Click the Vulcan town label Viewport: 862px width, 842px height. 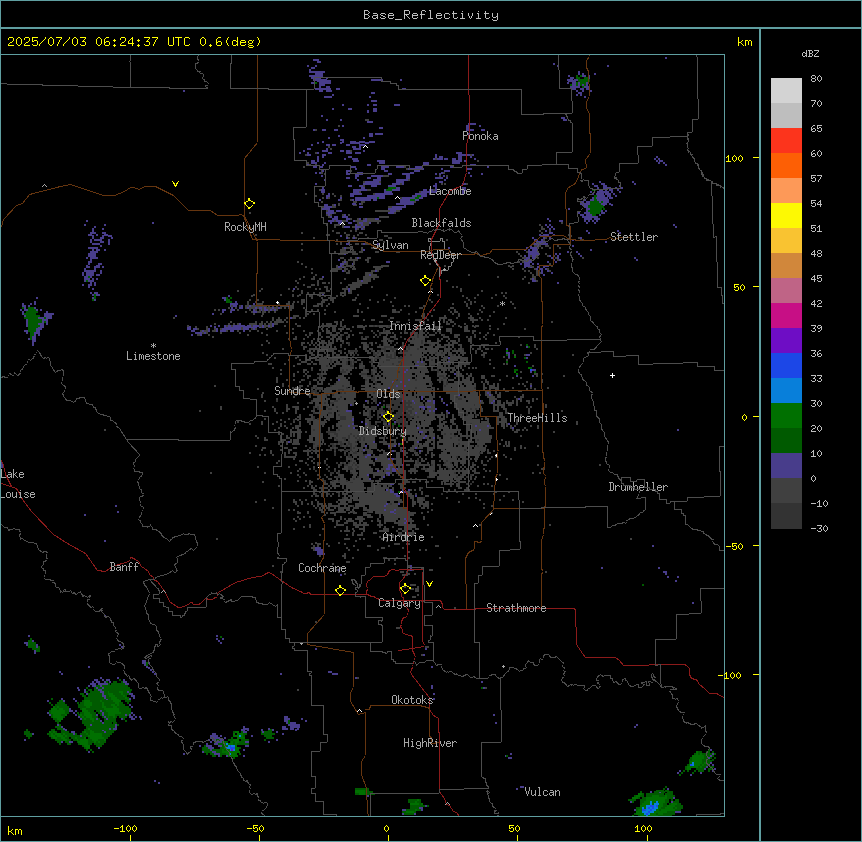pyautogui.click(x=543, y=792)
